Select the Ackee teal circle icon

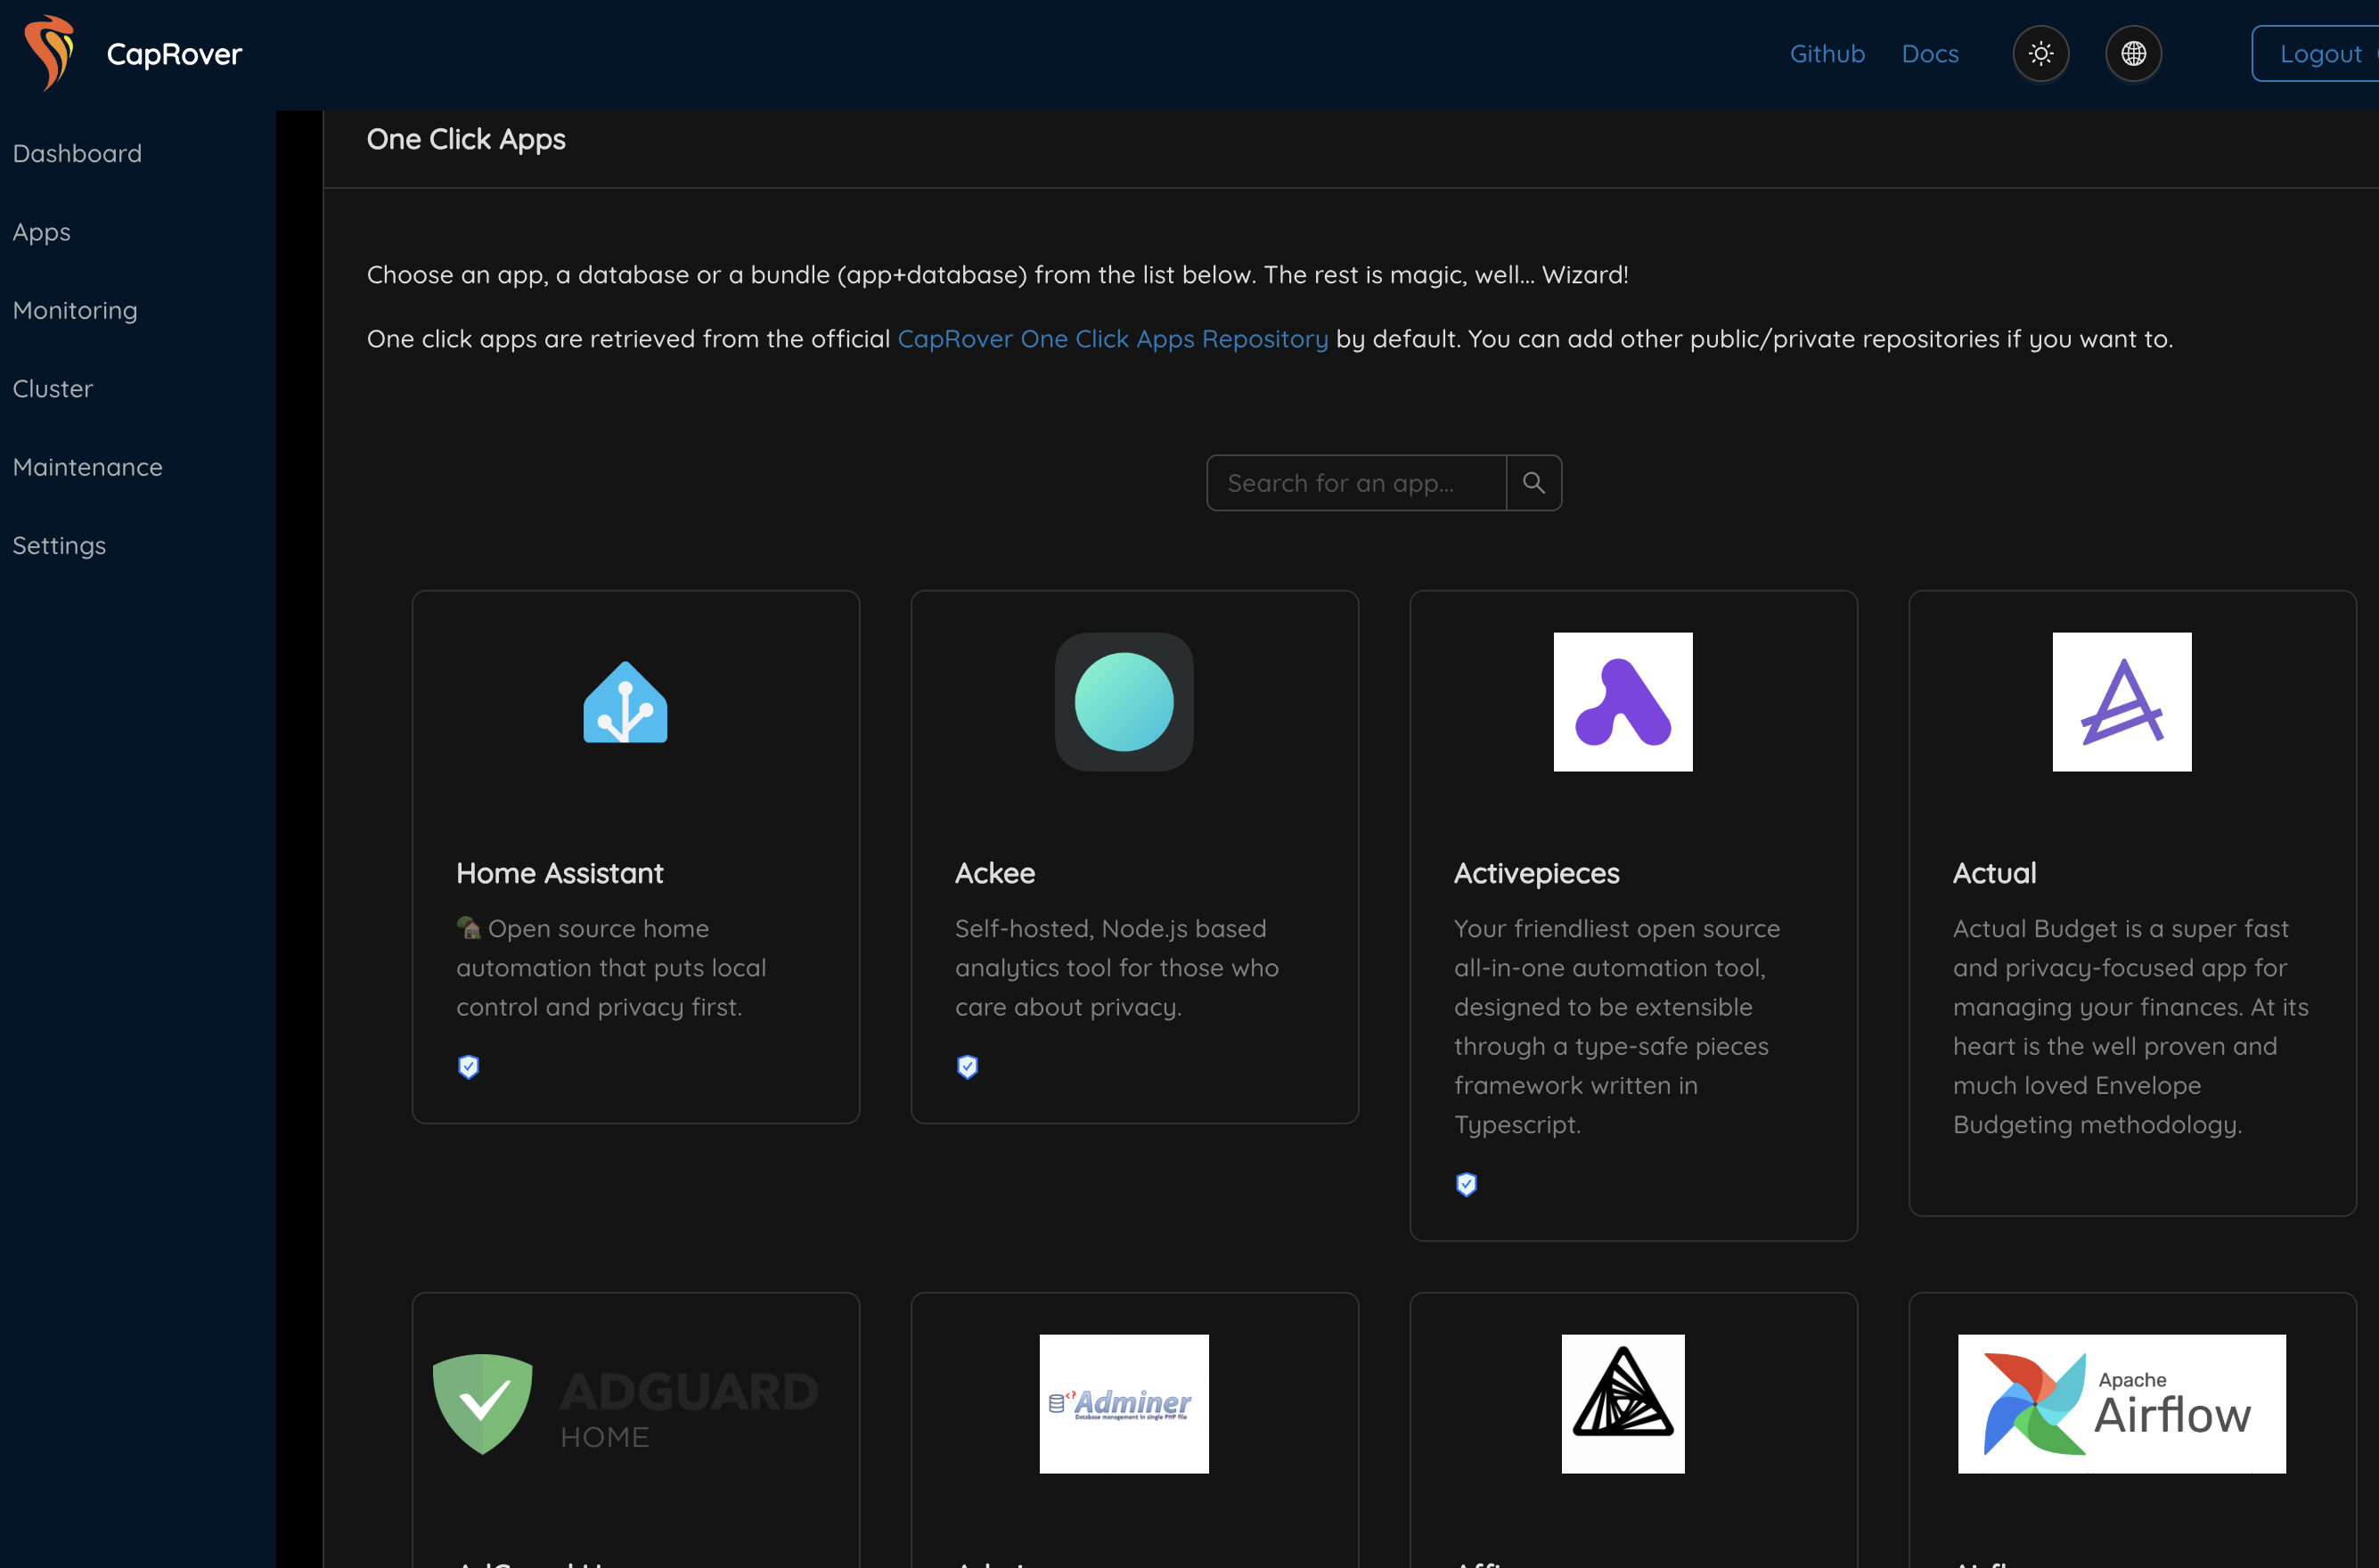[x=1123, y=702]
